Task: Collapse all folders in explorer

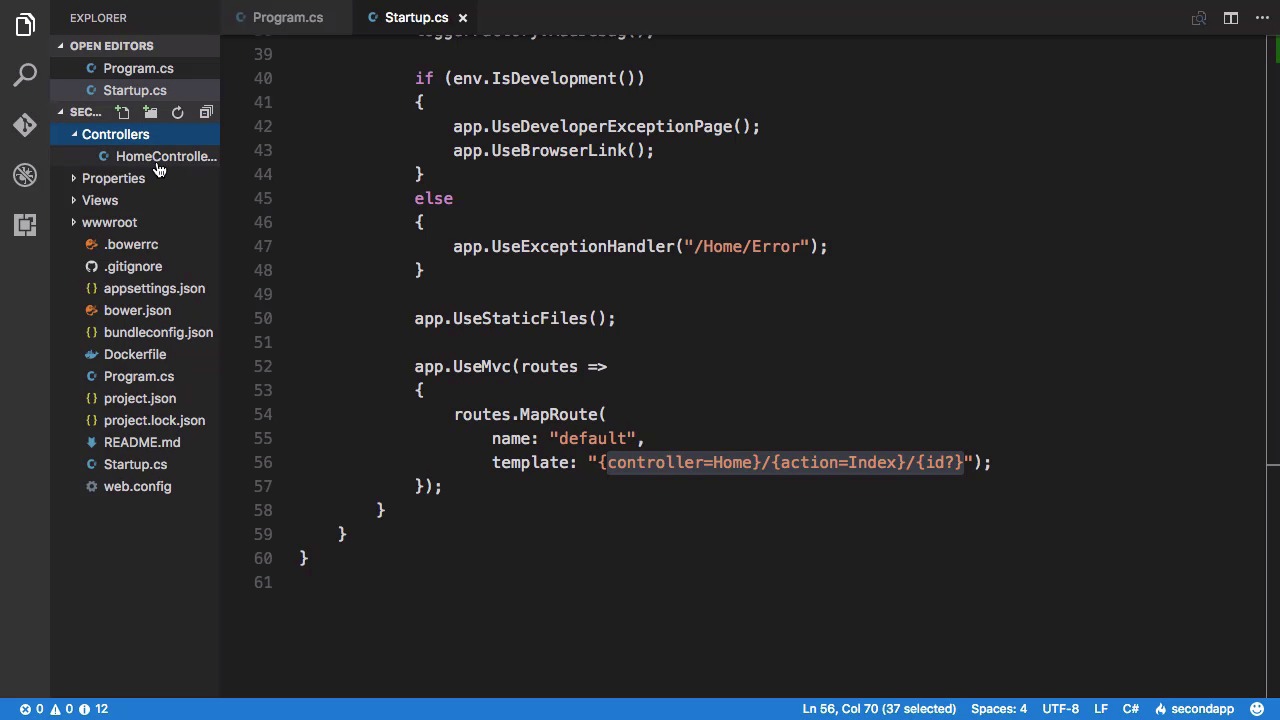Action: [x=206, y=112]
